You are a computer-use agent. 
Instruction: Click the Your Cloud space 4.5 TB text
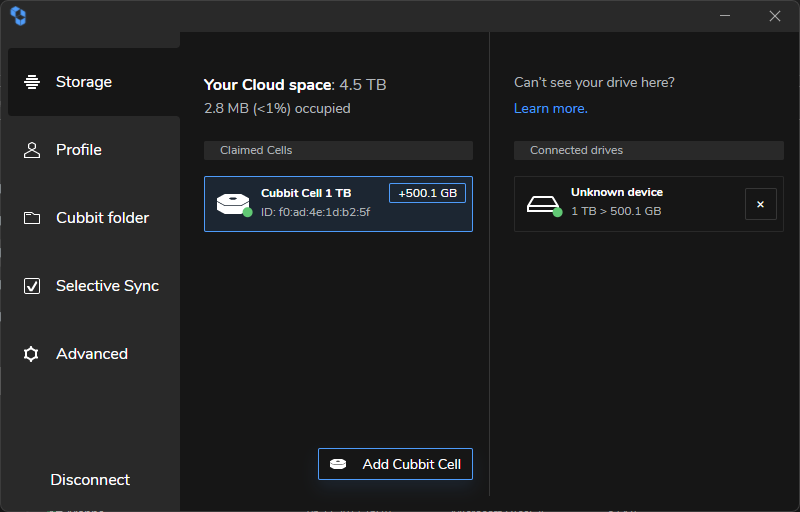point(295,85)
